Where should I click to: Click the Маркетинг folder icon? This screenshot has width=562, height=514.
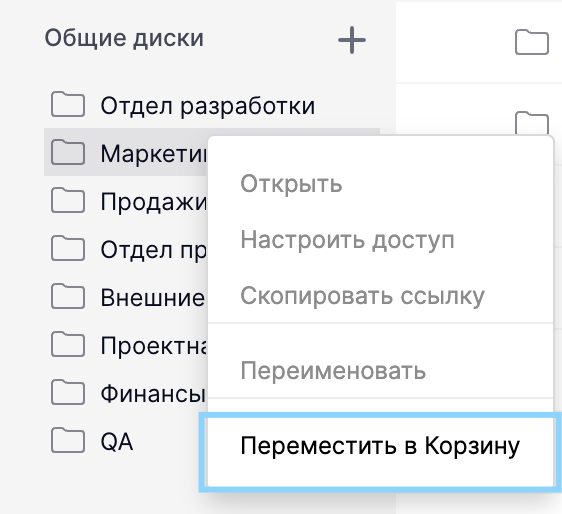point(68,152)
